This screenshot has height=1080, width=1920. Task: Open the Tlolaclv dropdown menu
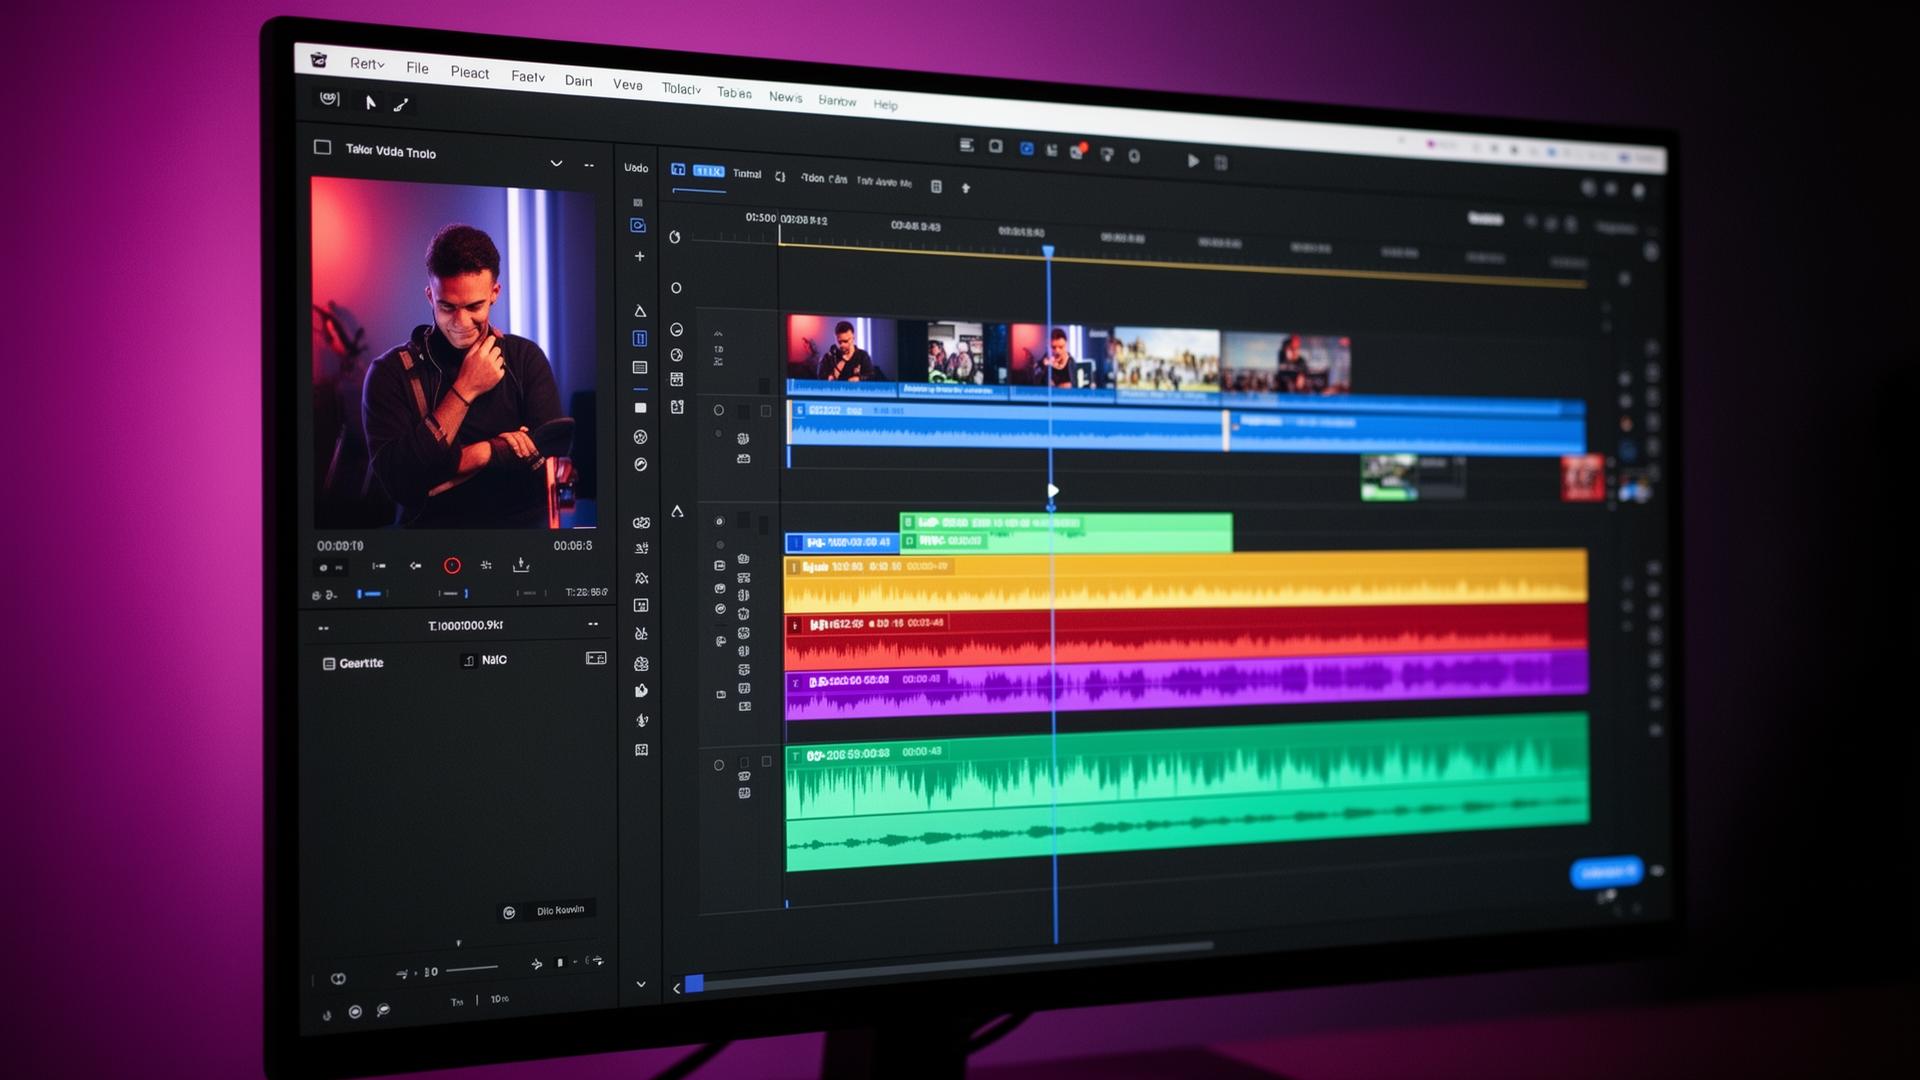(681, 89)
